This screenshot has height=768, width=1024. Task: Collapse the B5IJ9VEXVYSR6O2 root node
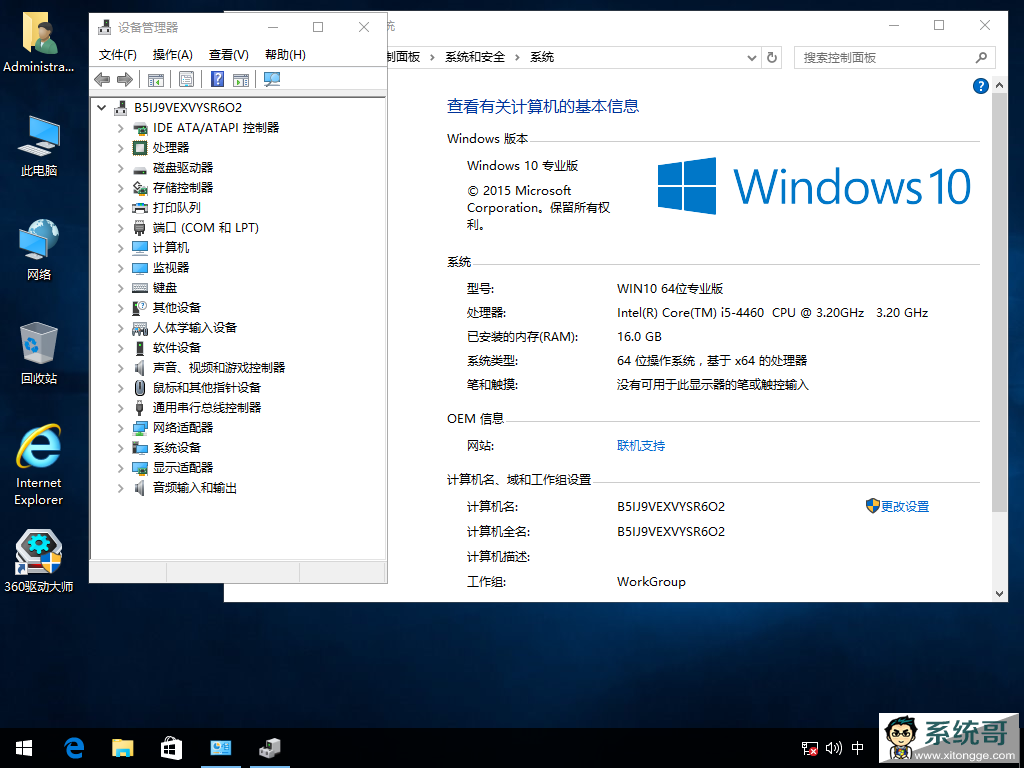(x=101, y=107)
